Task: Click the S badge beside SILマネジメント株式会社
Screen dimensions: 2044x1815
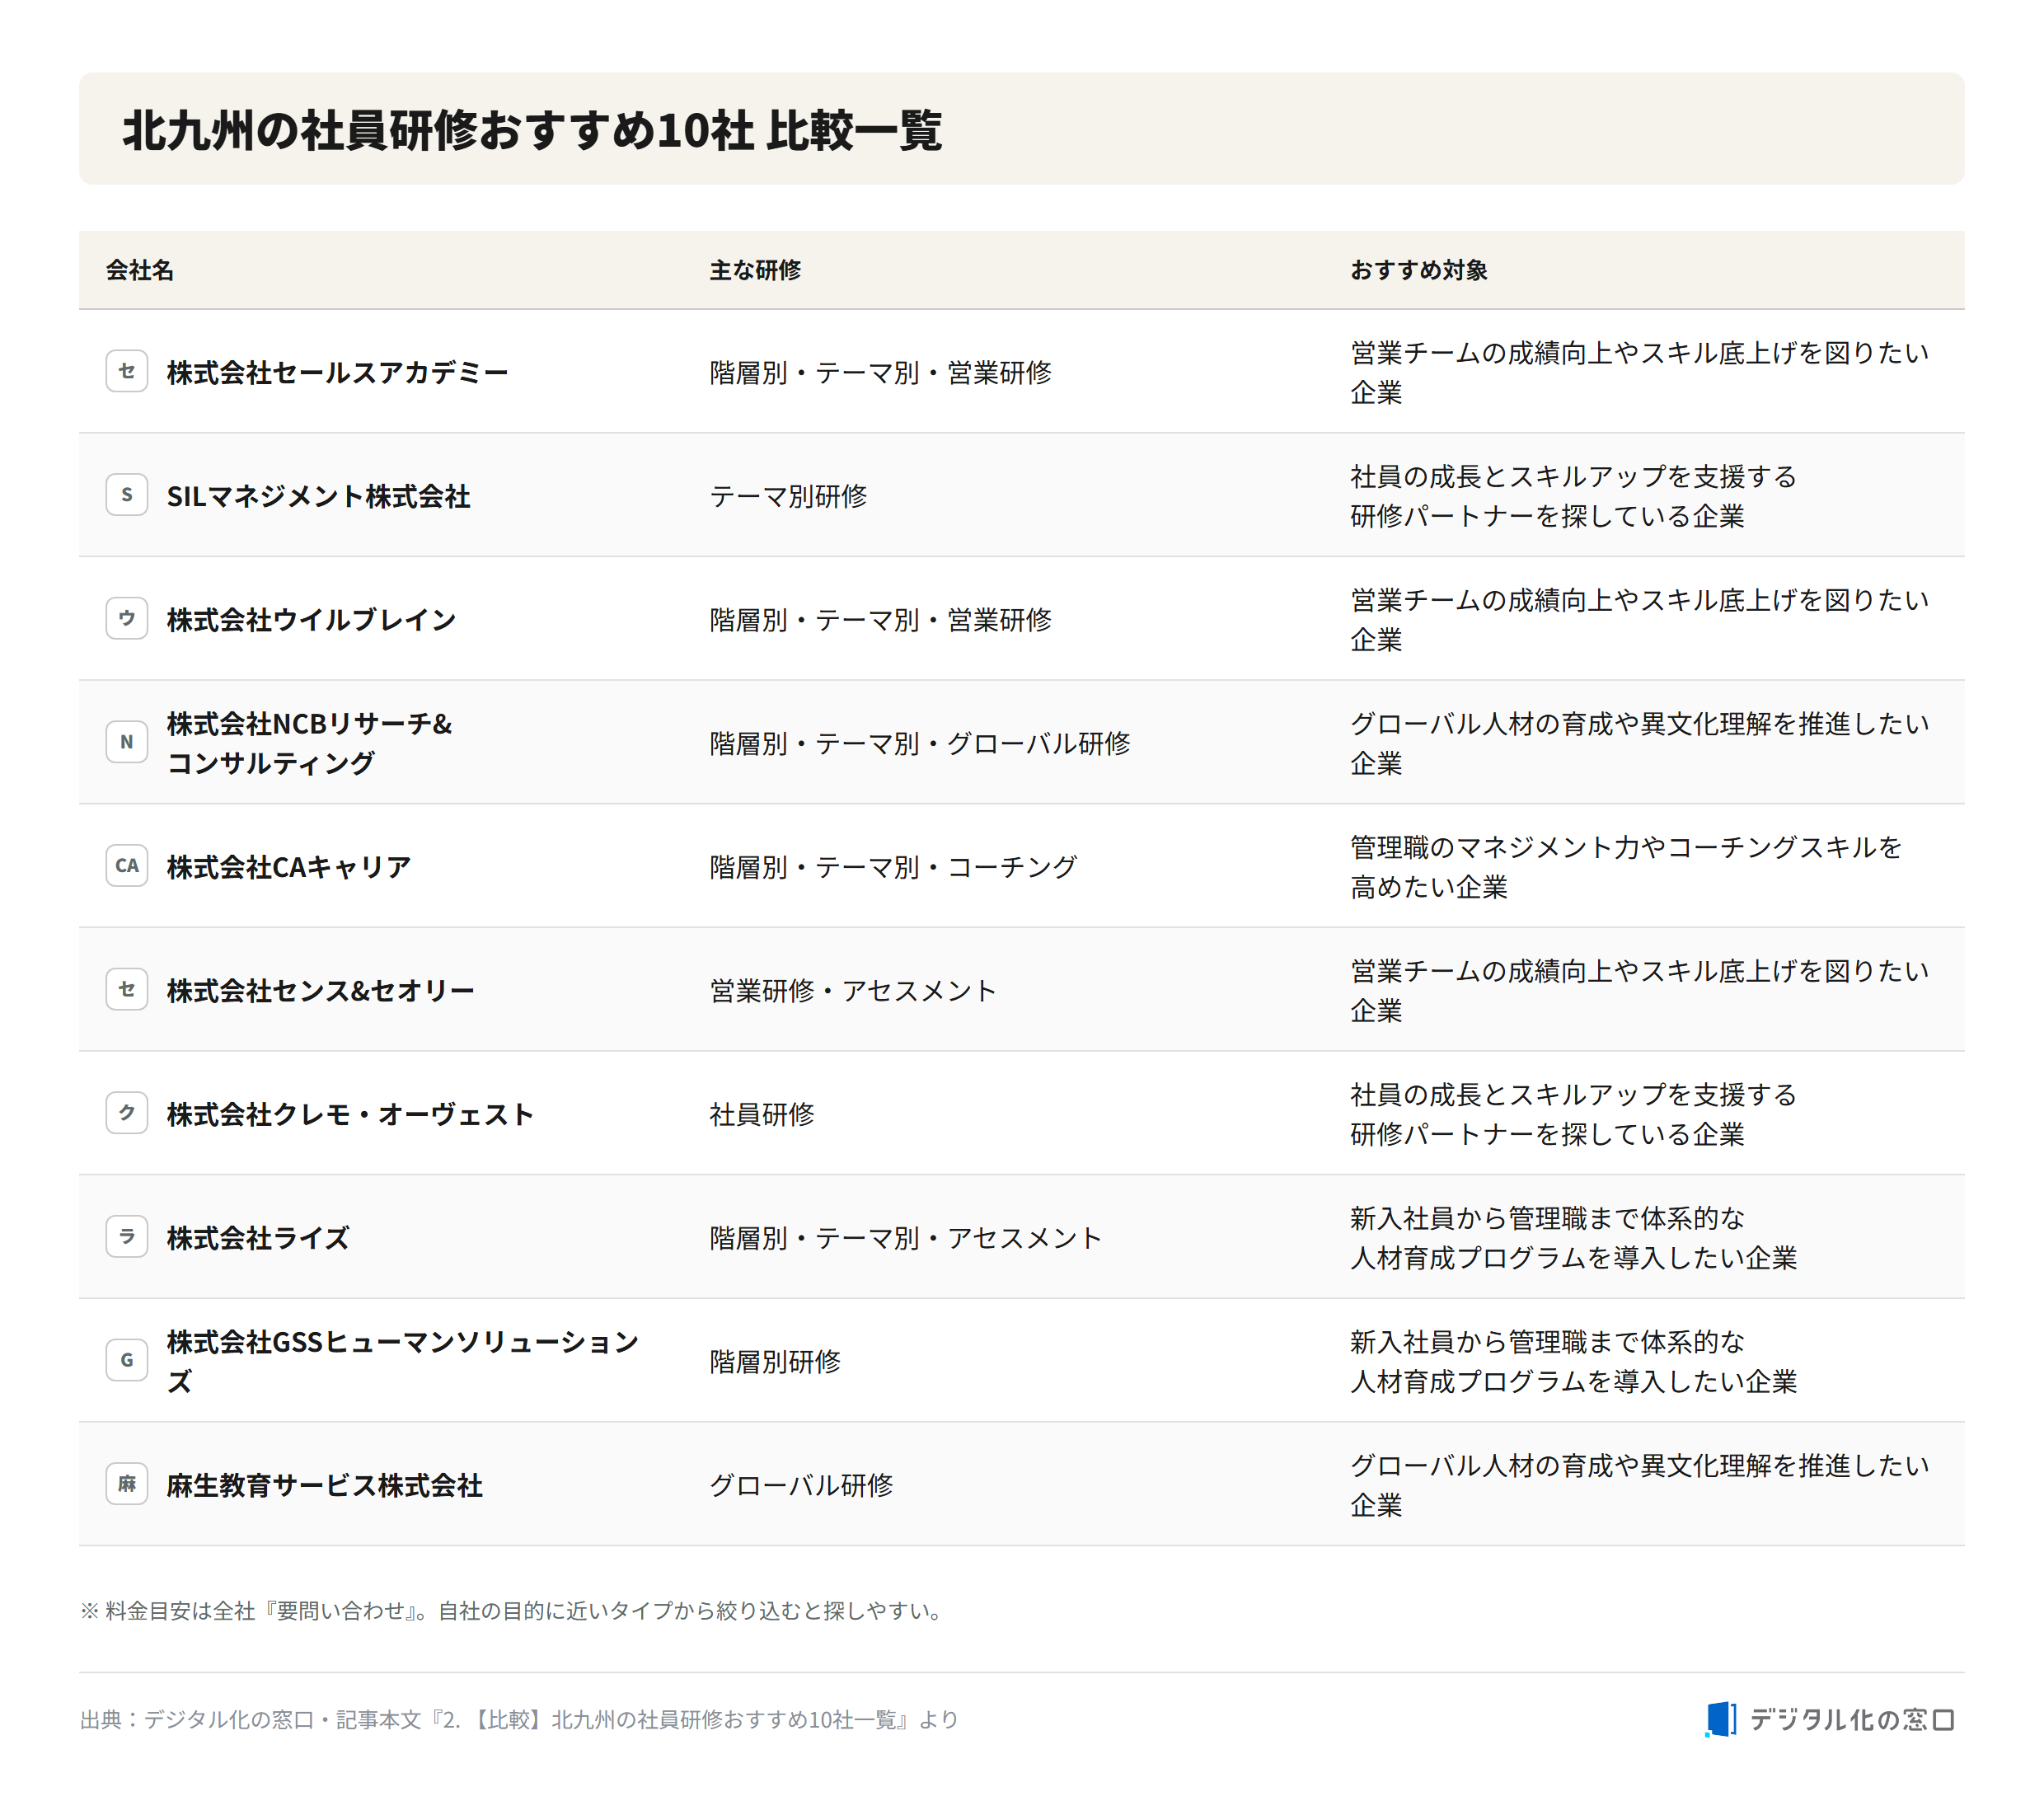Action: point(127,495)
